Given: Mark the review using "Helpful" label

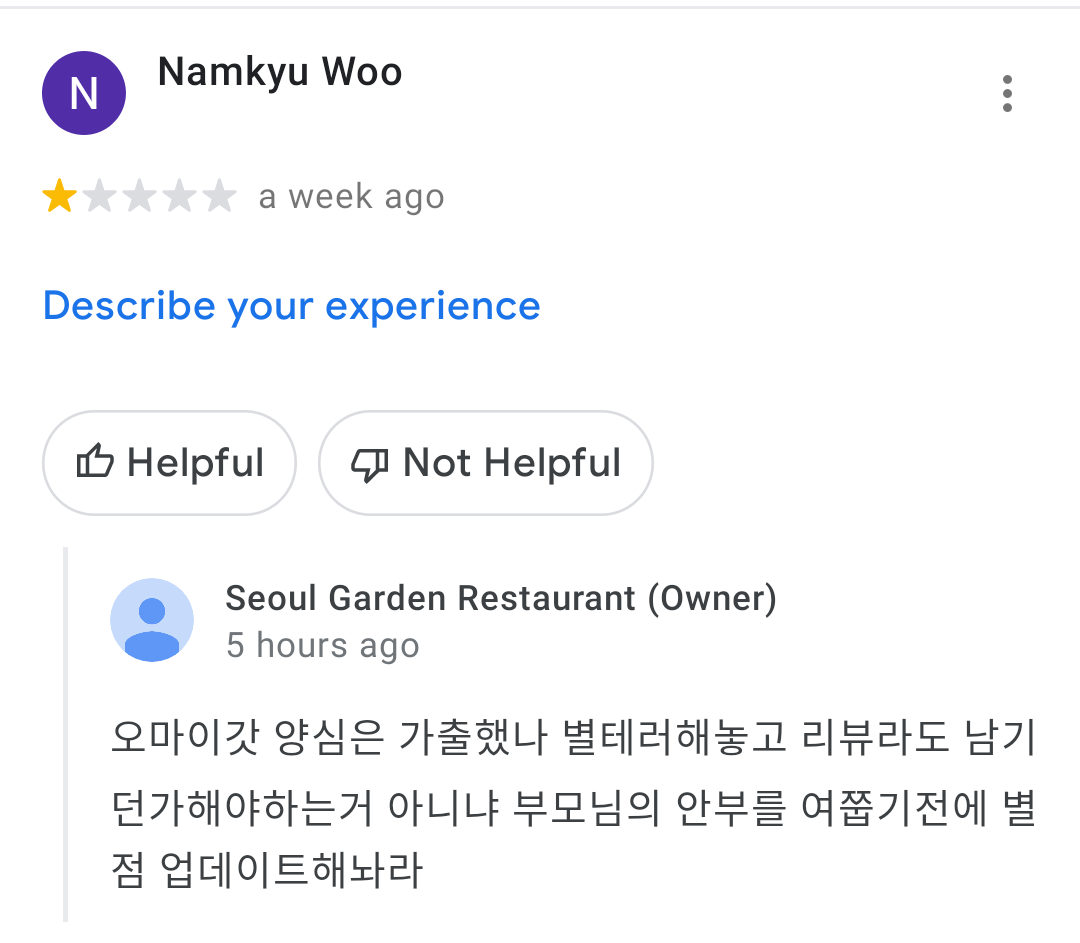Looking at the screenshot, I should [x=196, y=463].
